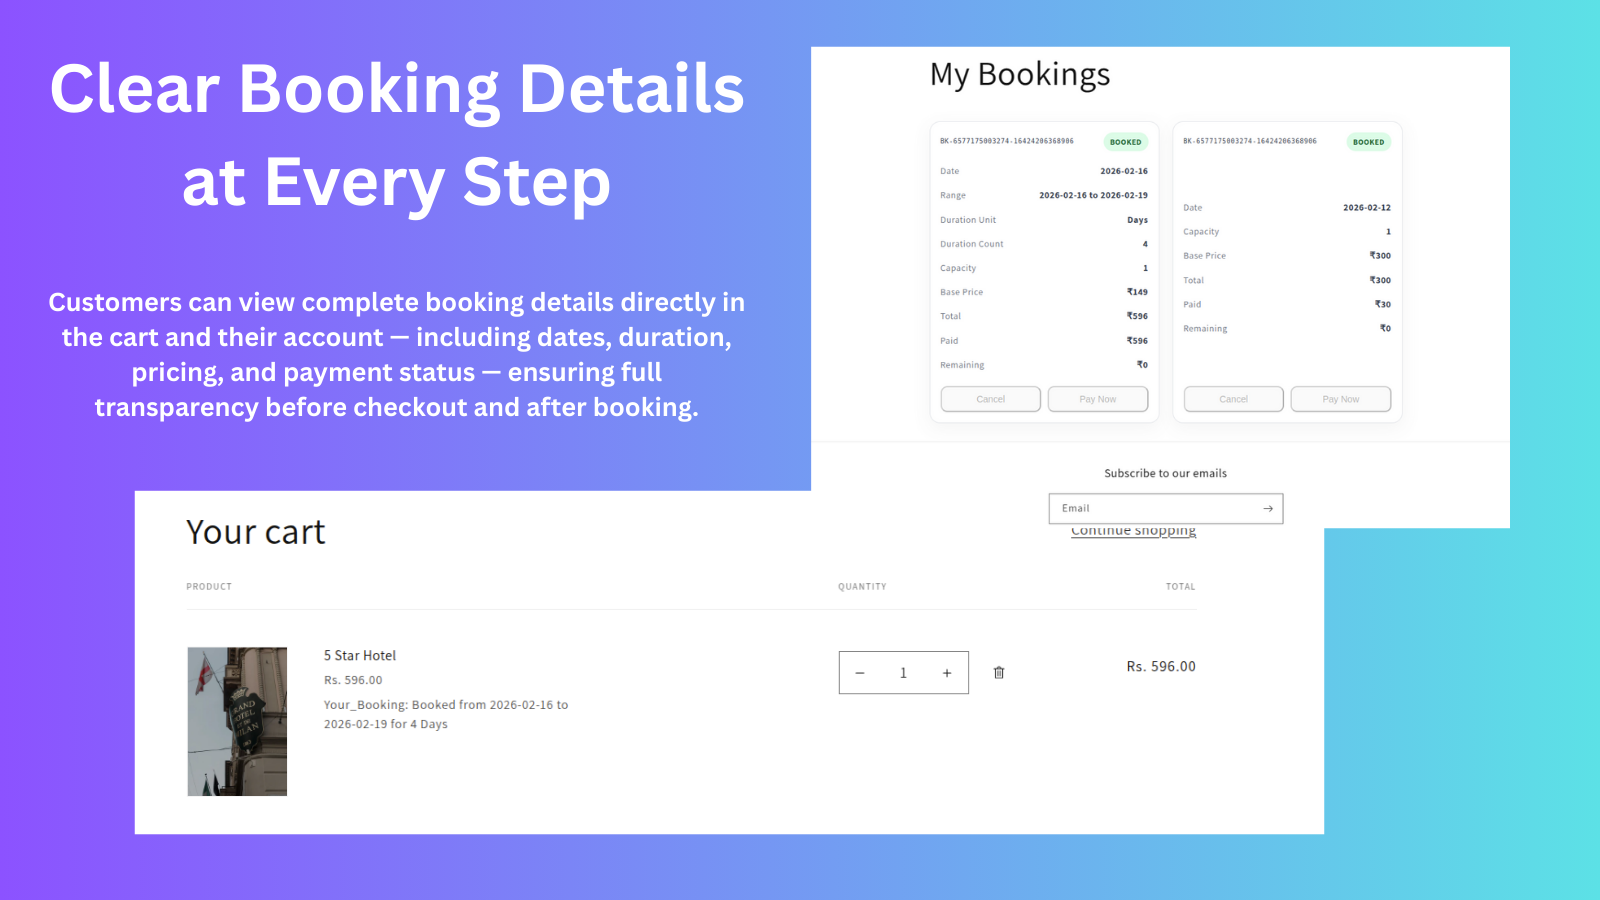1600x900 pixels.
Task: Open the hotel product thumbnail image
Action: (x=237, y=721)
